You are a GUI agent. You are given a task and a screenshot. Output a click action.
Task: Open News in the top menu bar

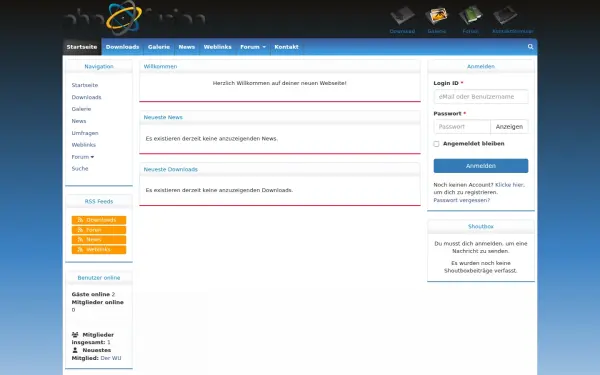point(187,47)
